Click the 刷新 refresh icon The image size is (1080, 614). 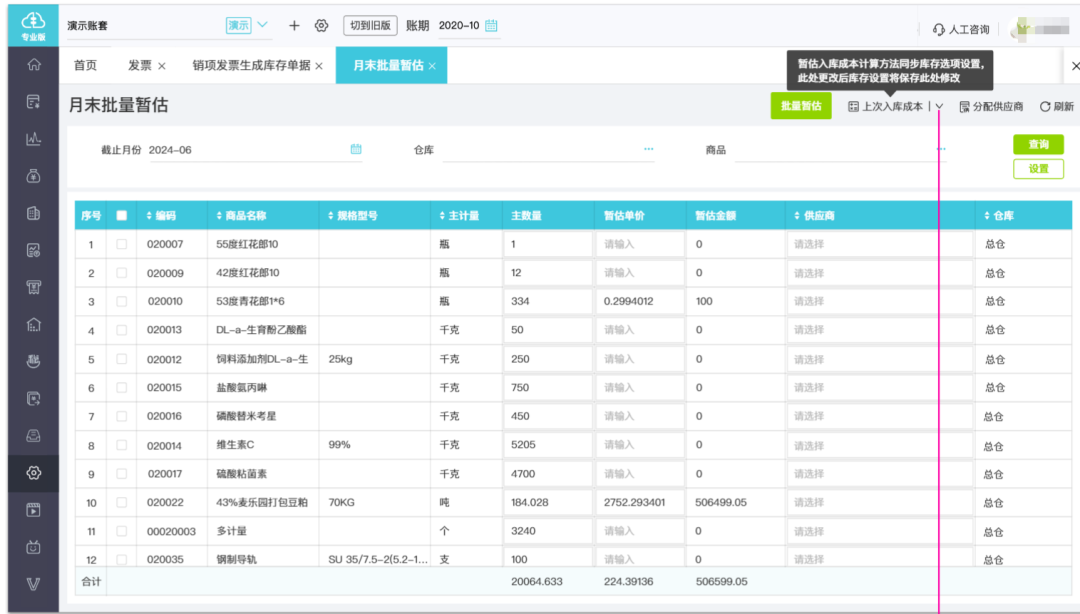[x=1043, y=105]
